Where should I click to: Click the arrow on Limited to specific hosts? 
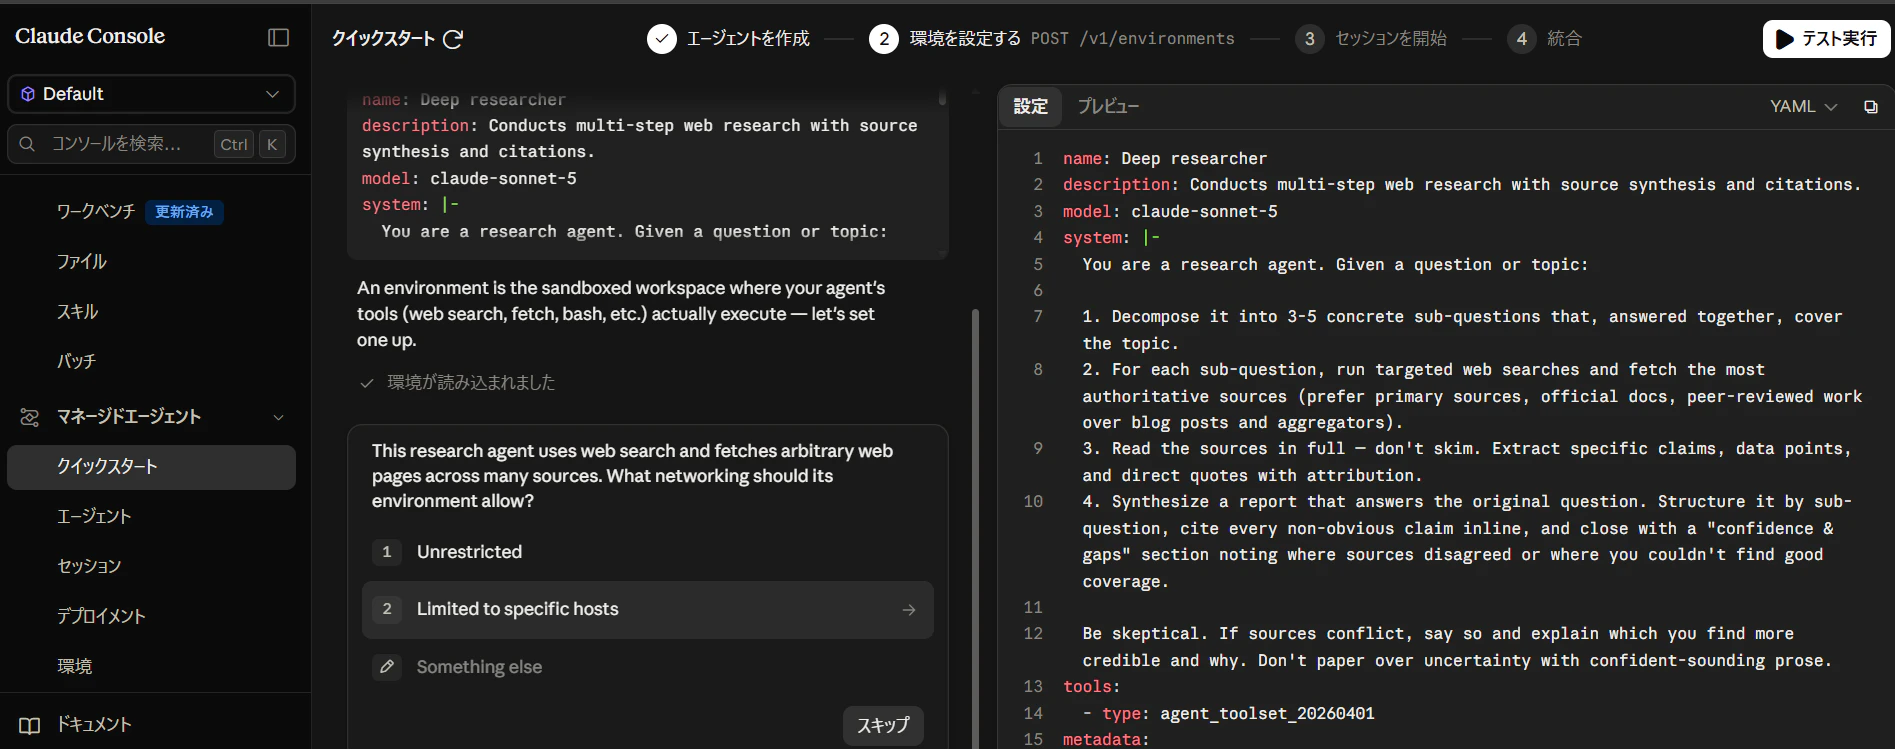coord(908,610)
